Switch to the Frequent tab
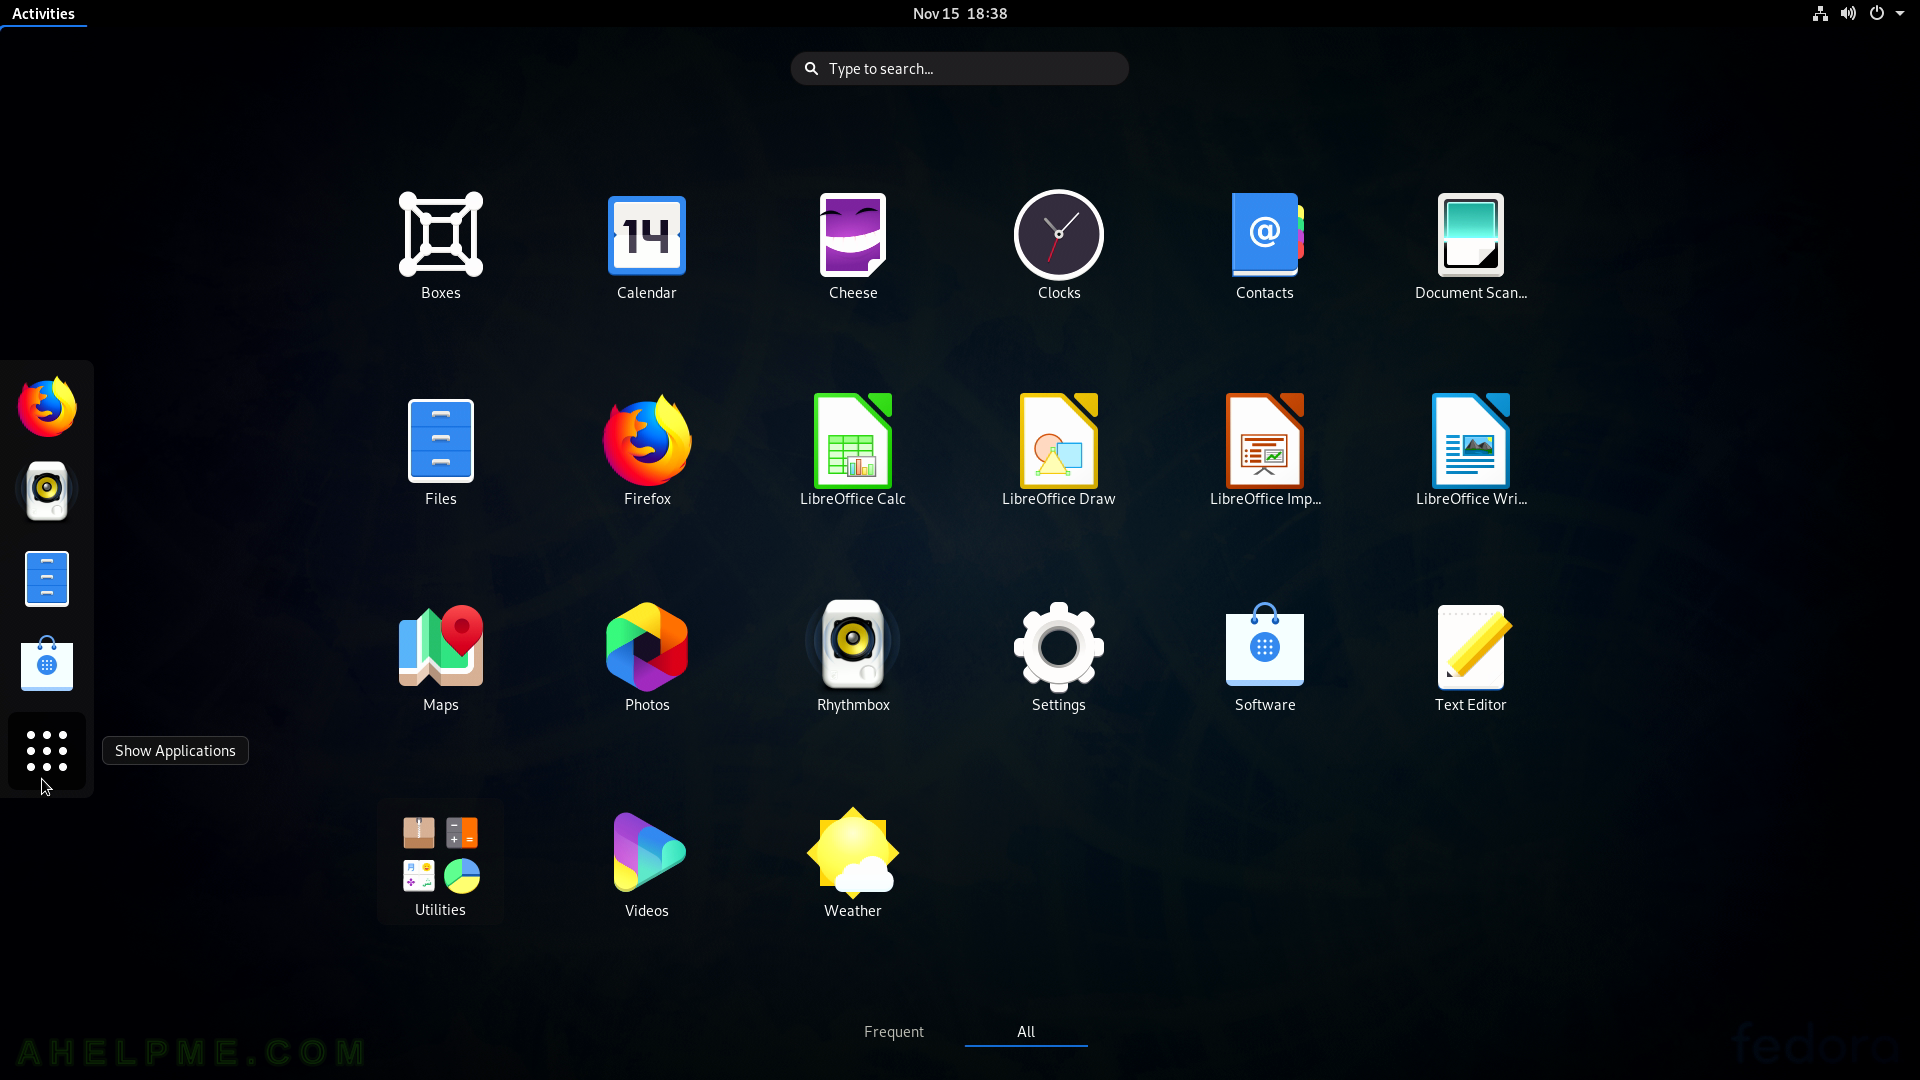This screenshot has width=1920, height=1080. click(x=894, y=1031)
